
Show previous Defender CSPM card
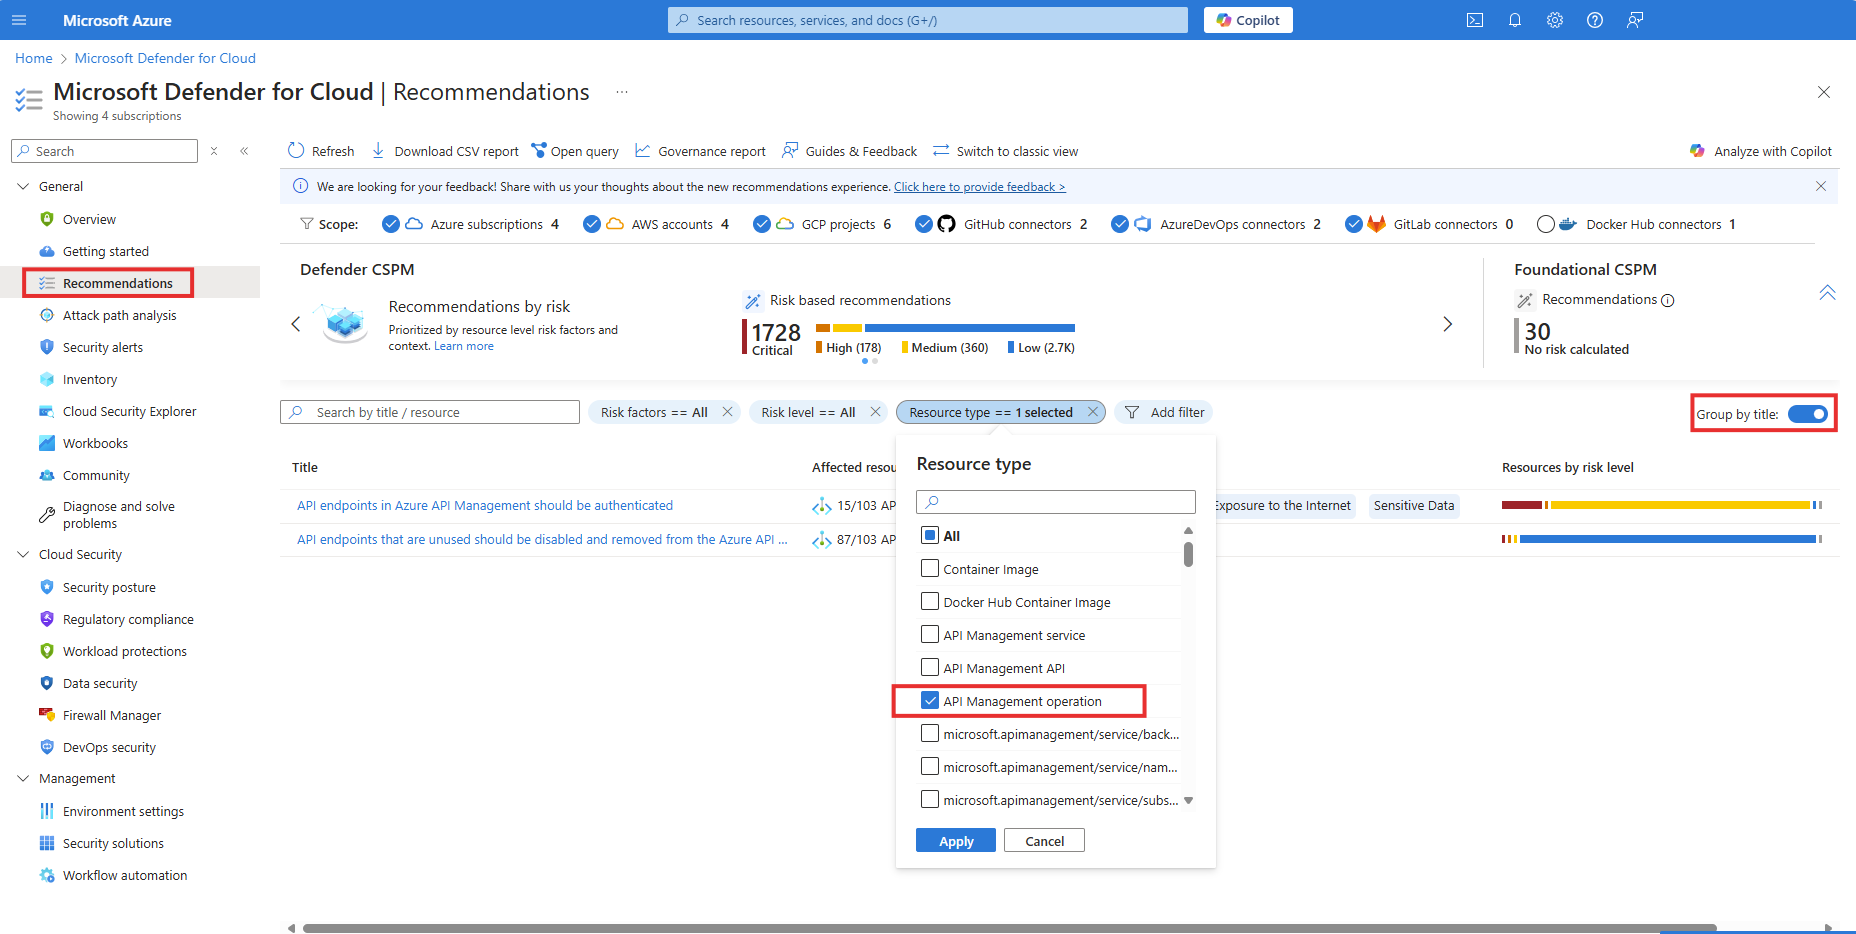pyautogui.click(x=296, y=324)
